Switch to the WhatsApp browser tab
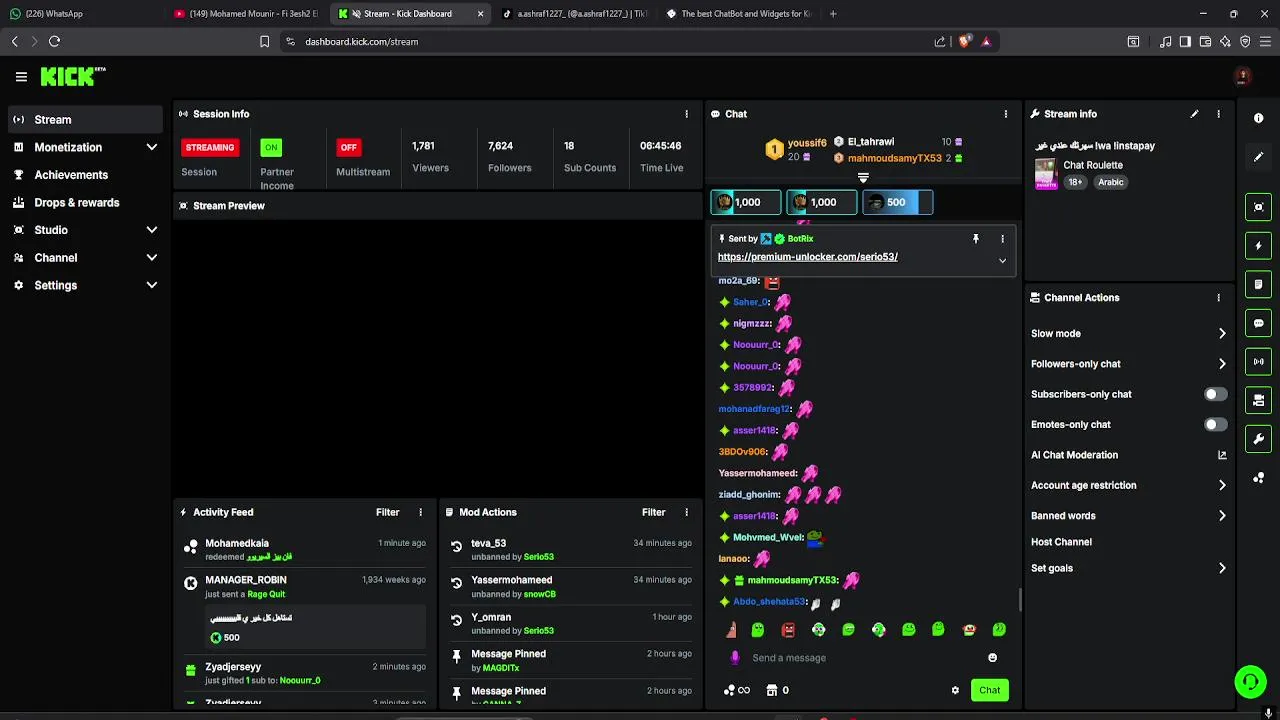The height and width of the screenshot is (720, 1280). [x=82, y=14]
